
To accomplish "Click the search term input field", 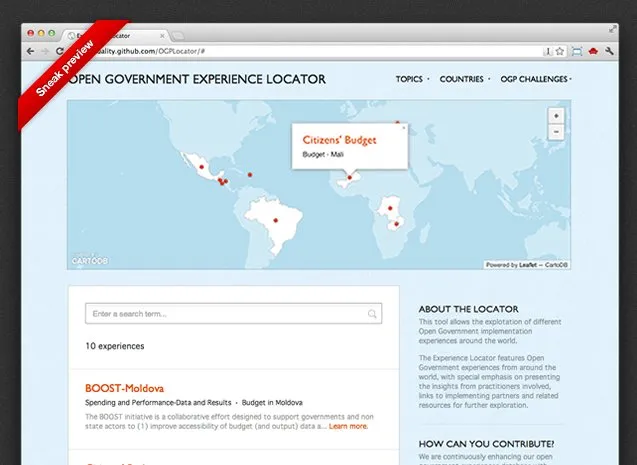I will [234, 314].
